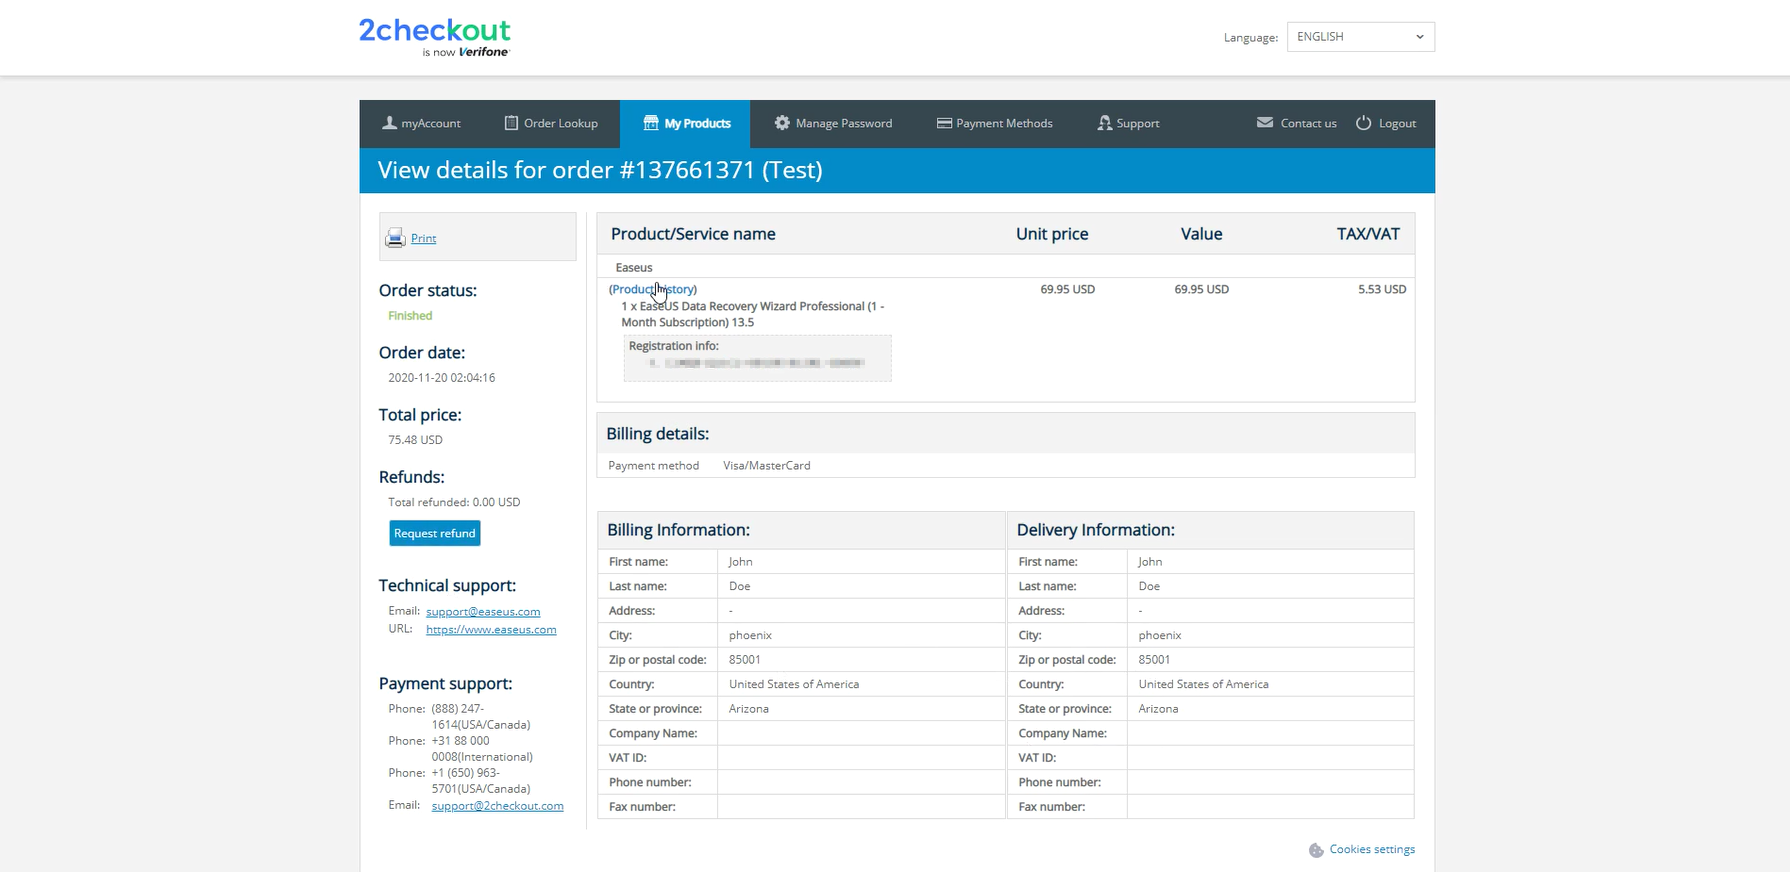Screen dimensions: 1790x872
Task: Click support@2checkout.com payment support email
Action: (497, 806)
